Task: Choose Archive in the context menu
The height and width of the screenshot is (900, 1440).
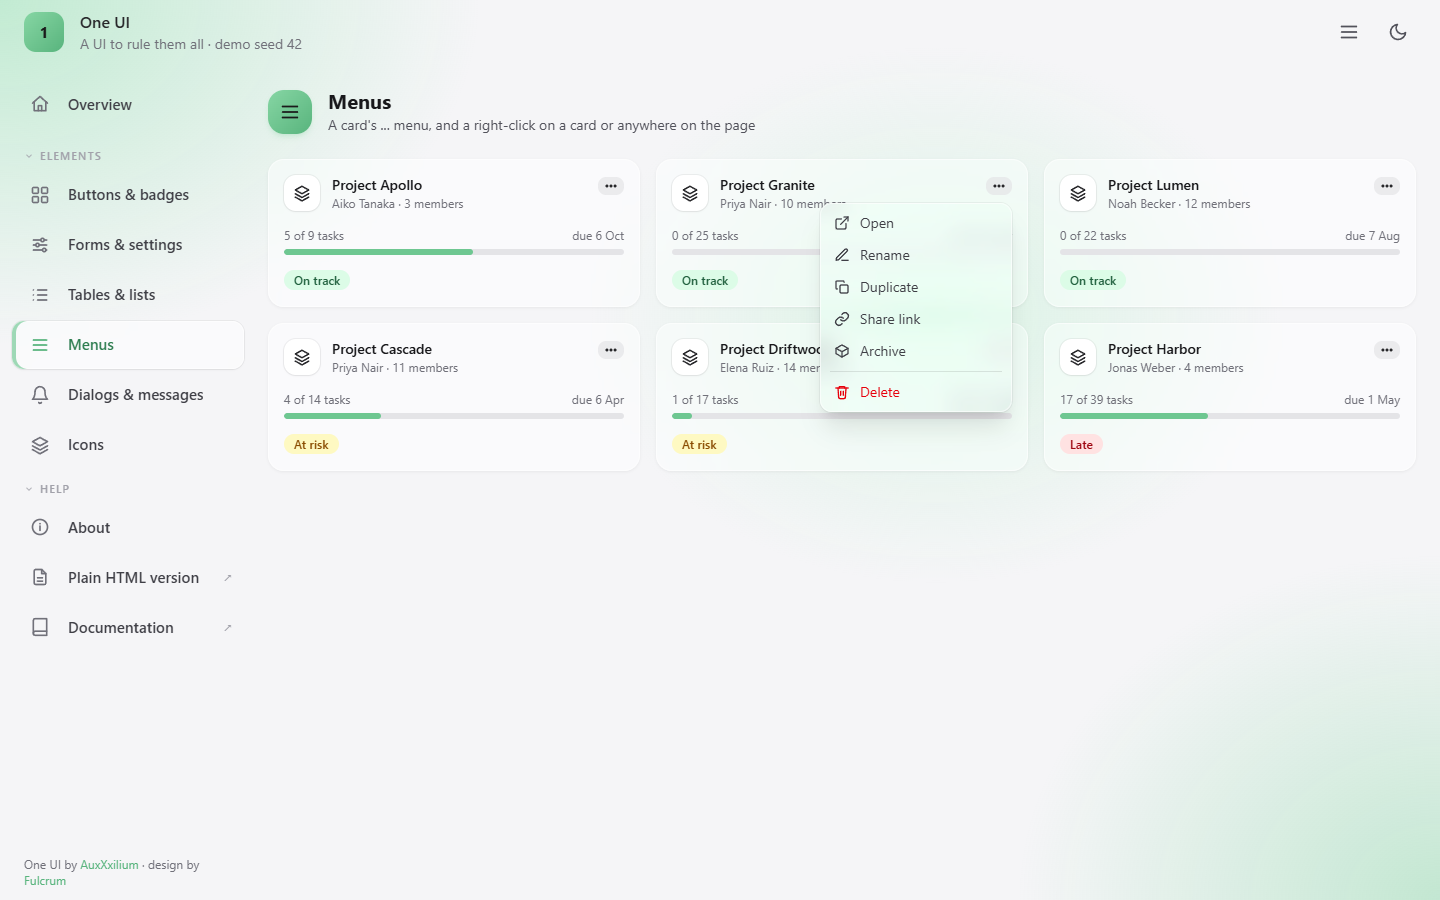Action: pos(916,351)
